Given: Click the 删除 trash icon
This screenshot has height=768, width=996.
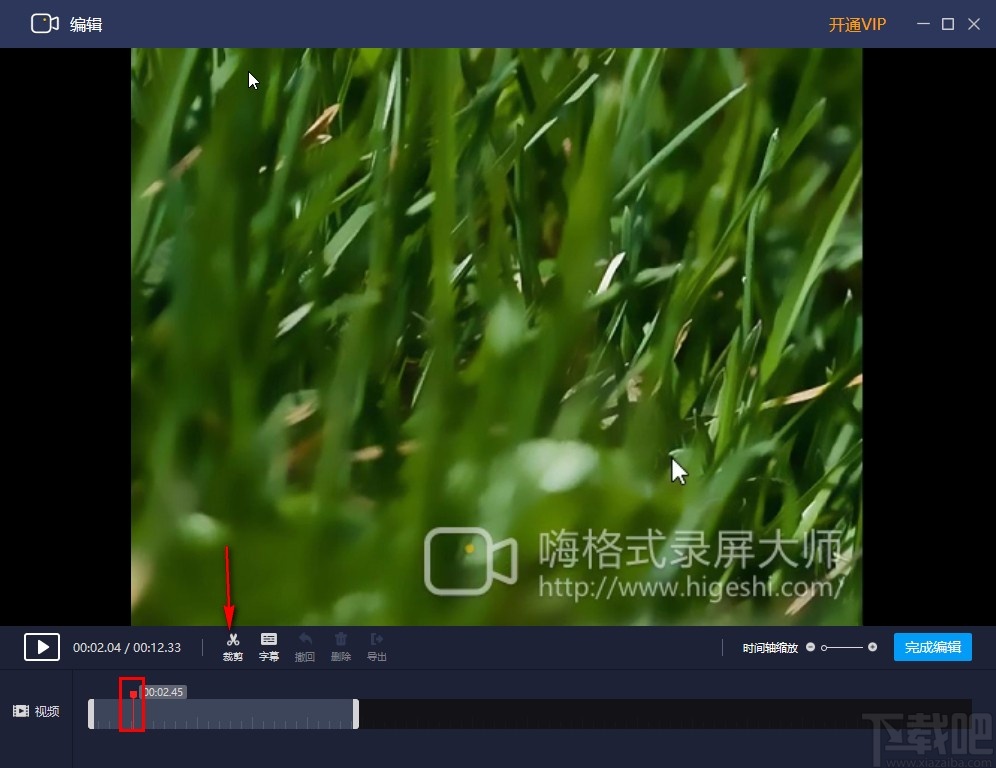Looking at the screenshot, I should click(x=341, y=647).
